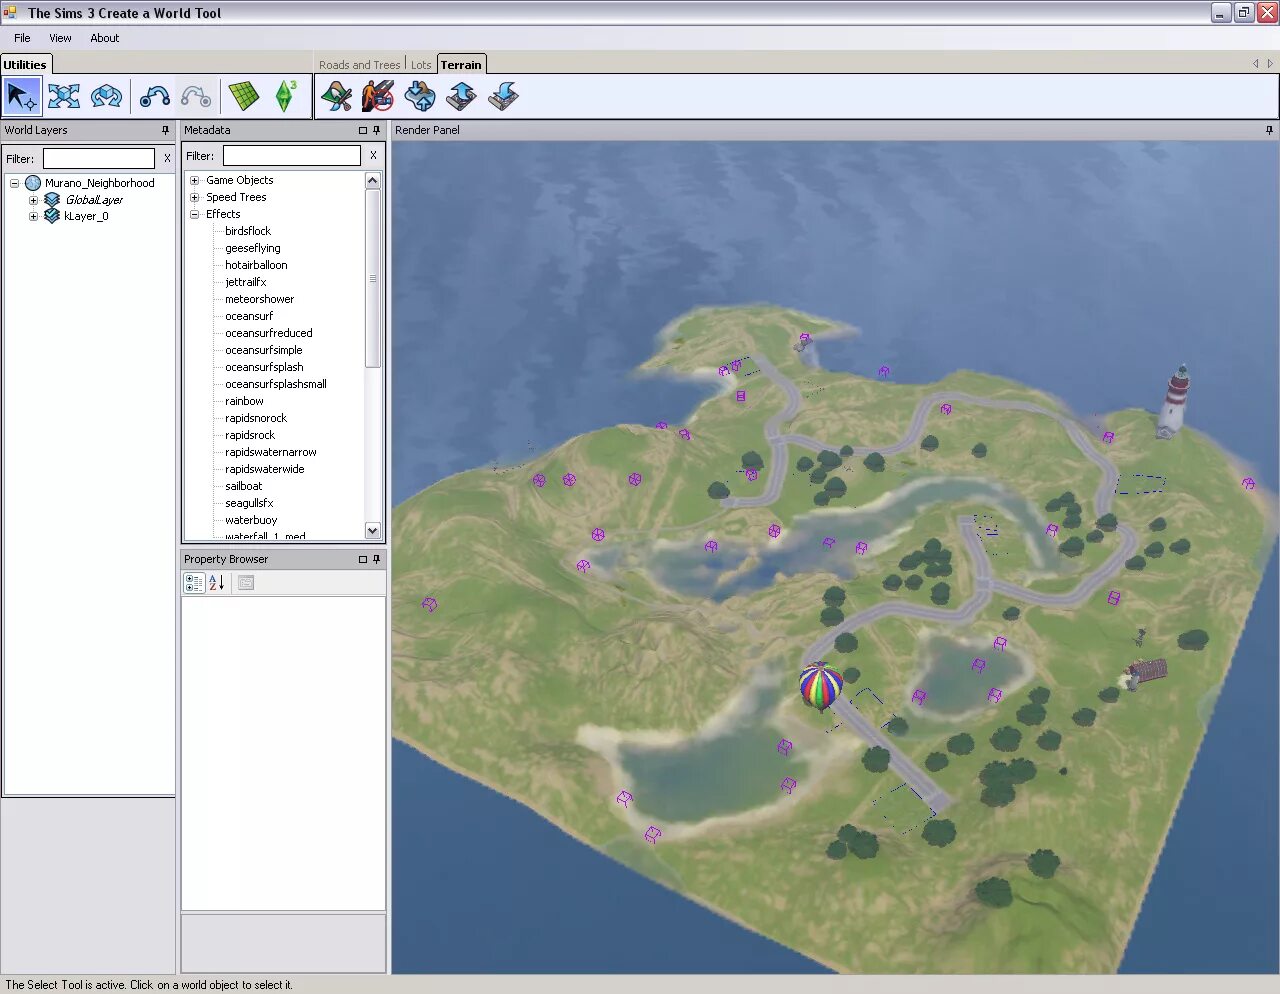The image size is (1280, 994).
Task: Click the Categorized icon in Property Browser
Action: point(194,583)
